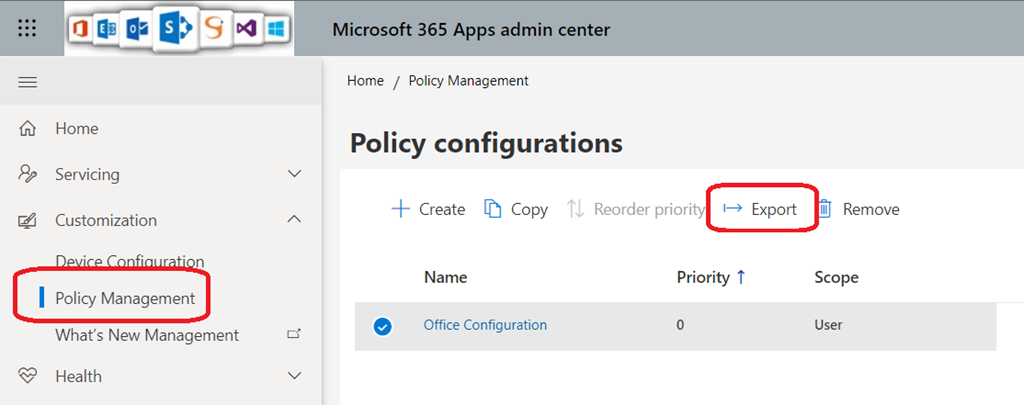Export the selected policy configuration
The height and width of the screenshot is (405, 1024).
[x=761, y=209]
